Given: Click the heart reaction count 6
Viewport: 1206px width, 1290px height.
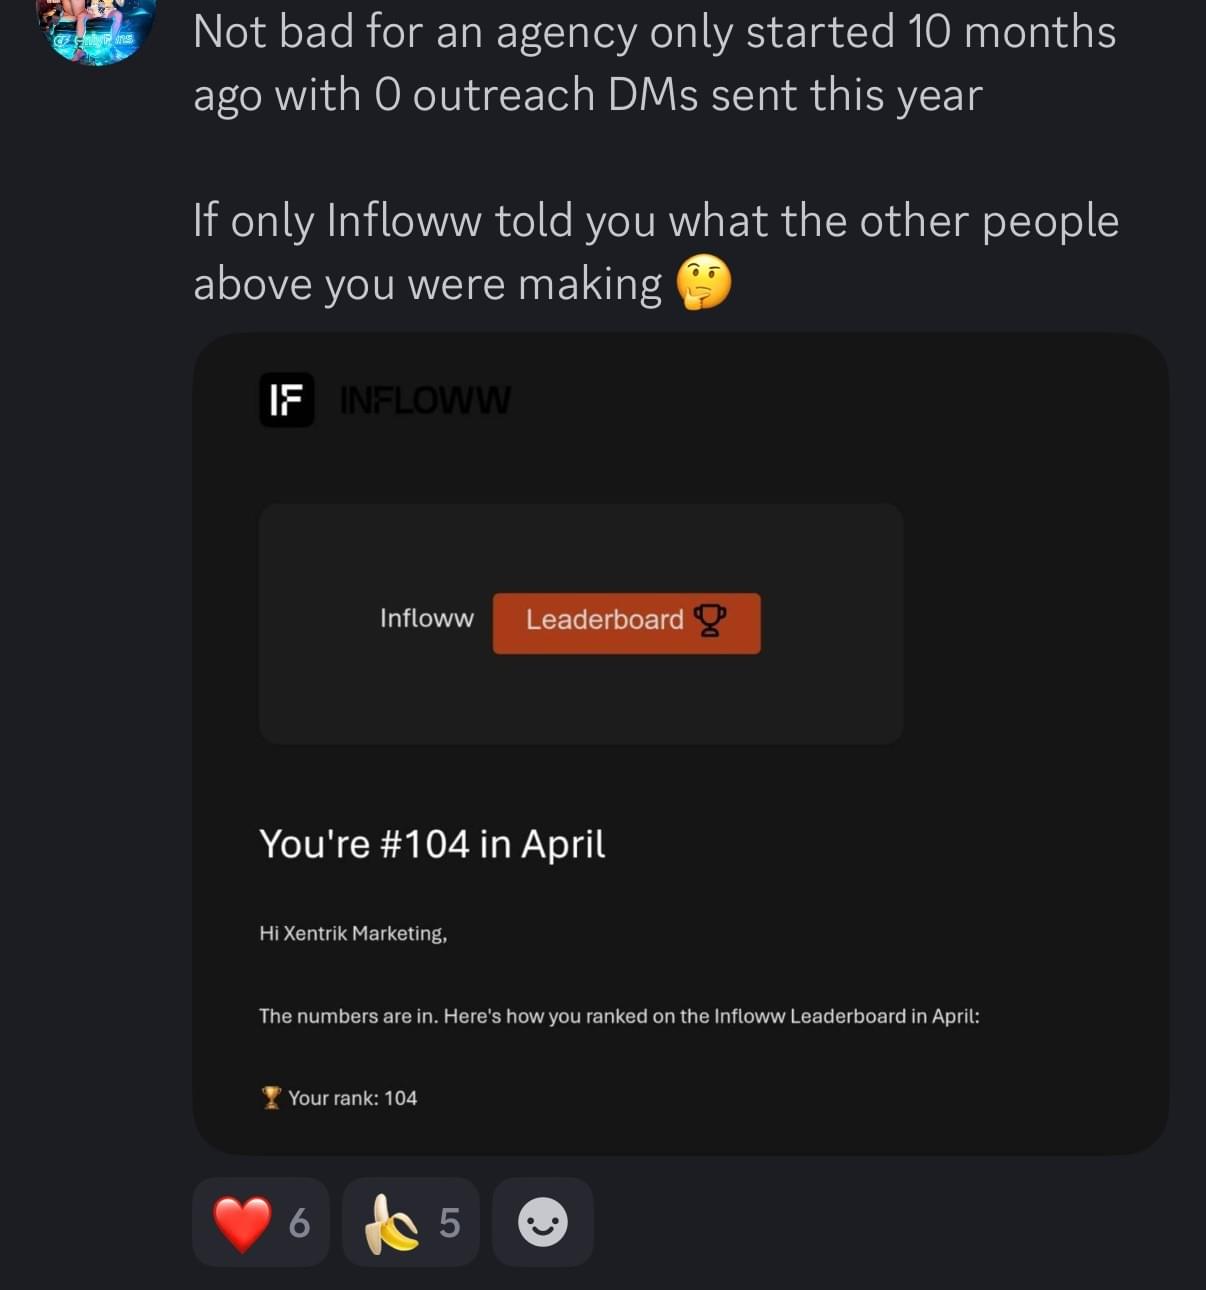Looking at the screenshot, I should click(x=299, y=1223).
